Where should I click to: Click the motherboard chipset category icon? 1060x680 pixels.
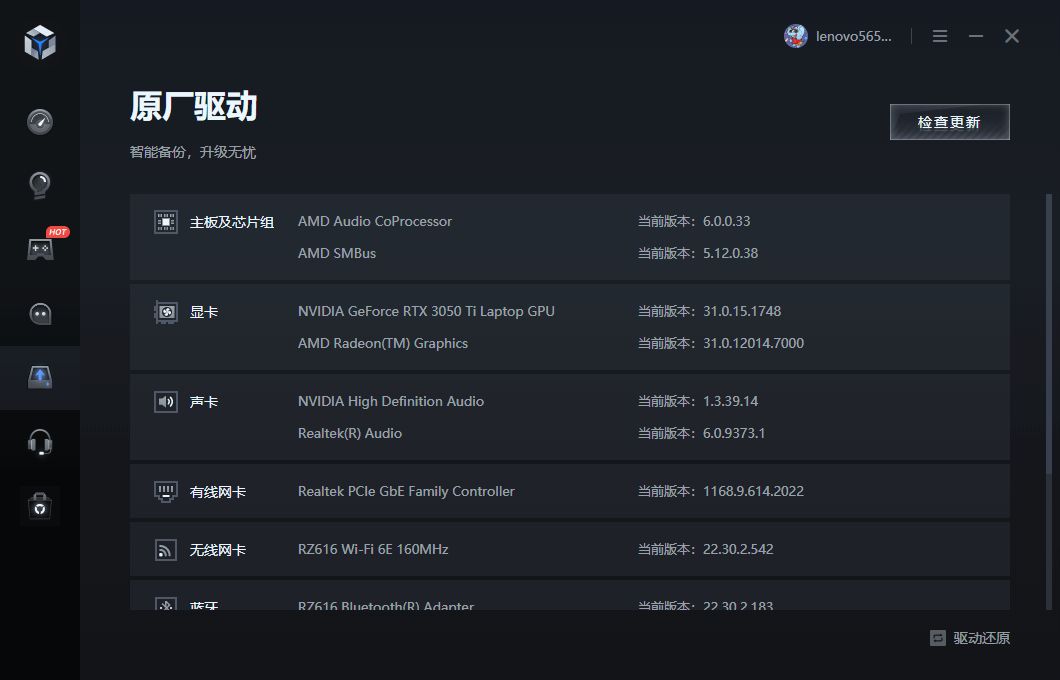[x=166, y=222]
